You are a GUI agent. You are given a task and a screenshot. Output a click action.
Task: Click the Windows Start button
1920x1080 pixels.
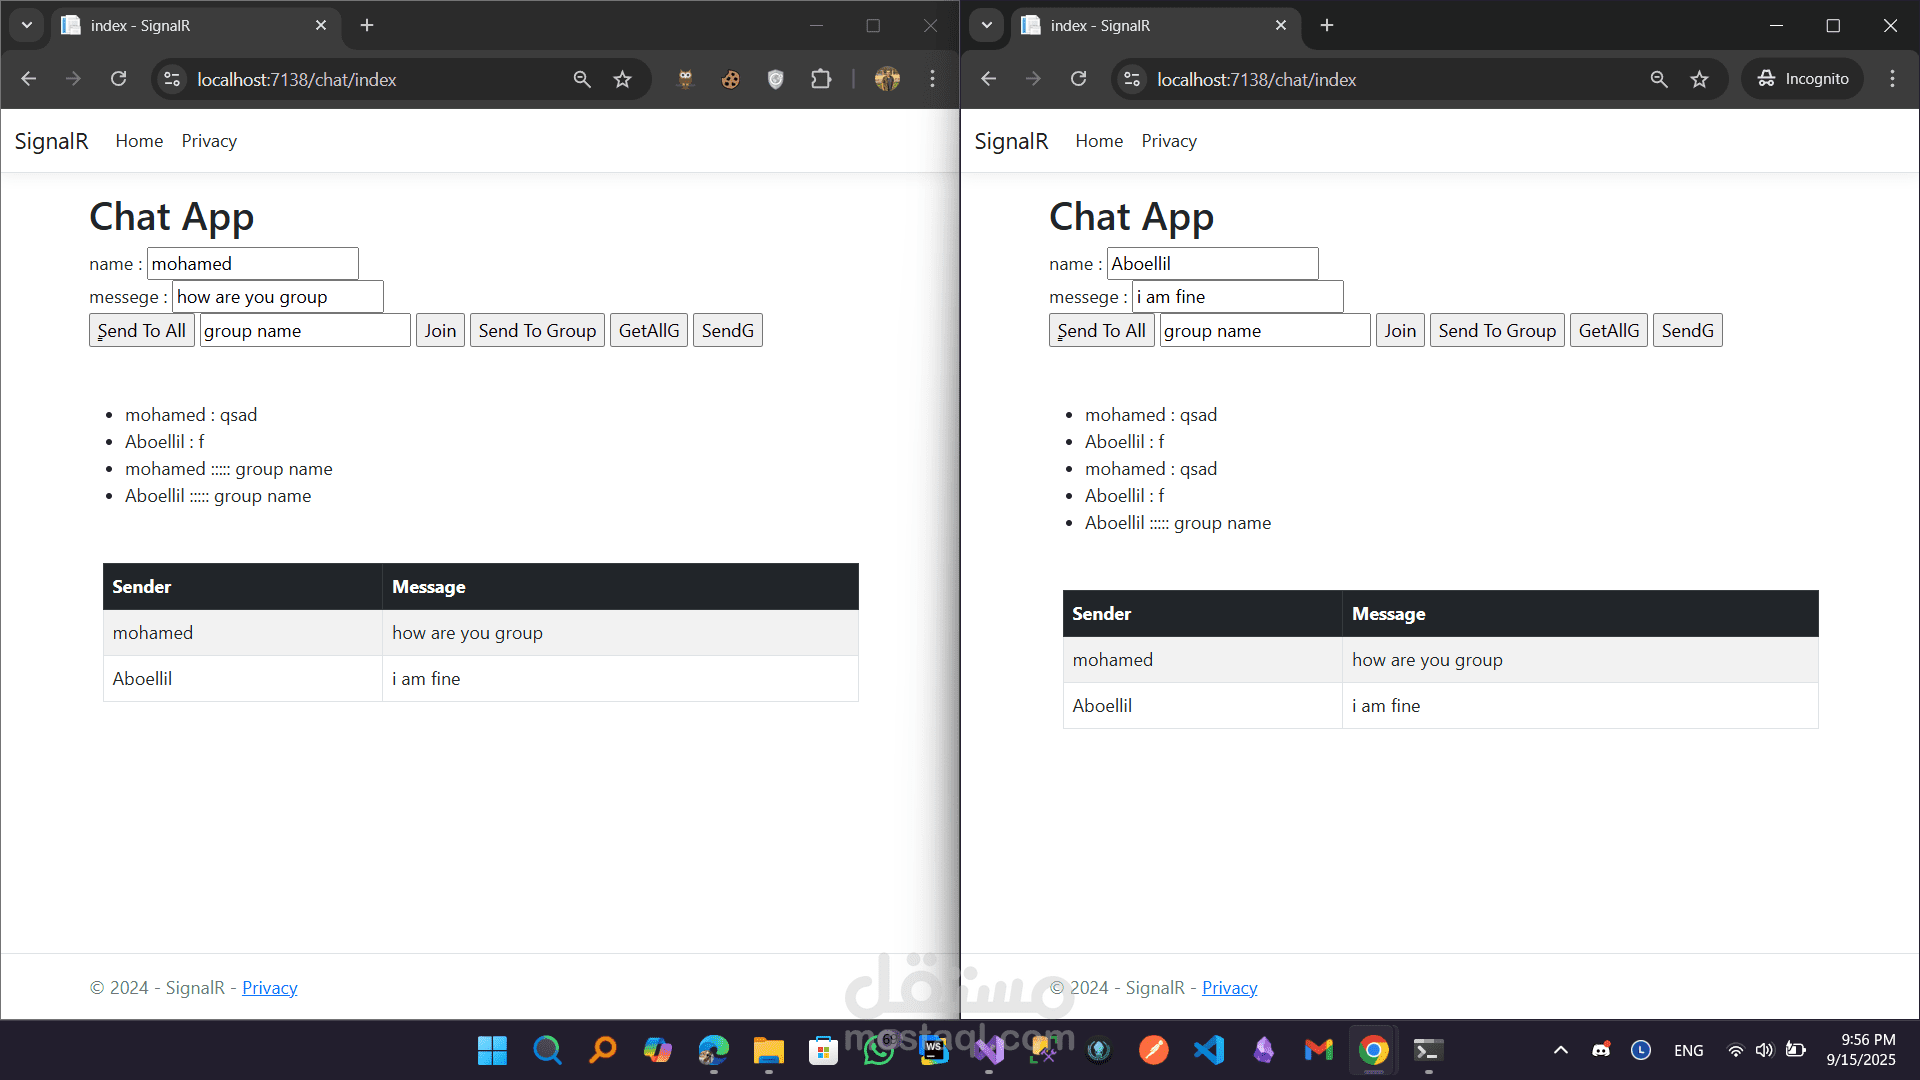(492, 1050)
